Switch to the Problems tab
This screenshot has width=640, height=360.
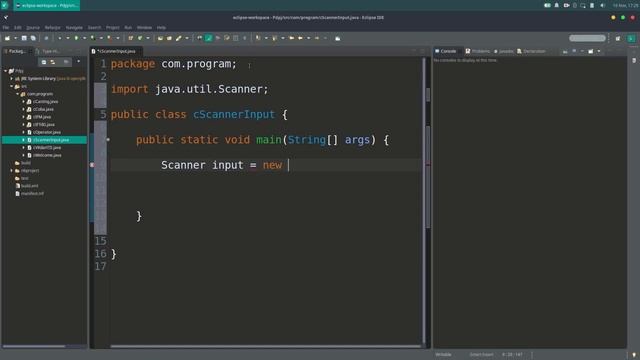click(x=478, y=51)
